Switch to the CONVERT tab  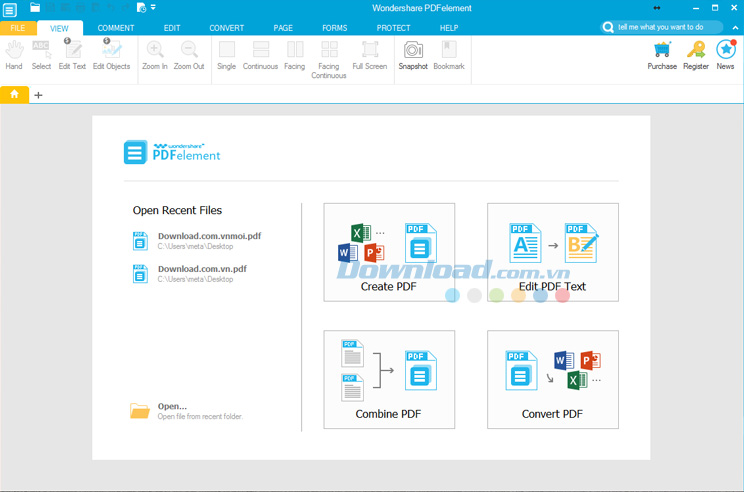[226, 28]
